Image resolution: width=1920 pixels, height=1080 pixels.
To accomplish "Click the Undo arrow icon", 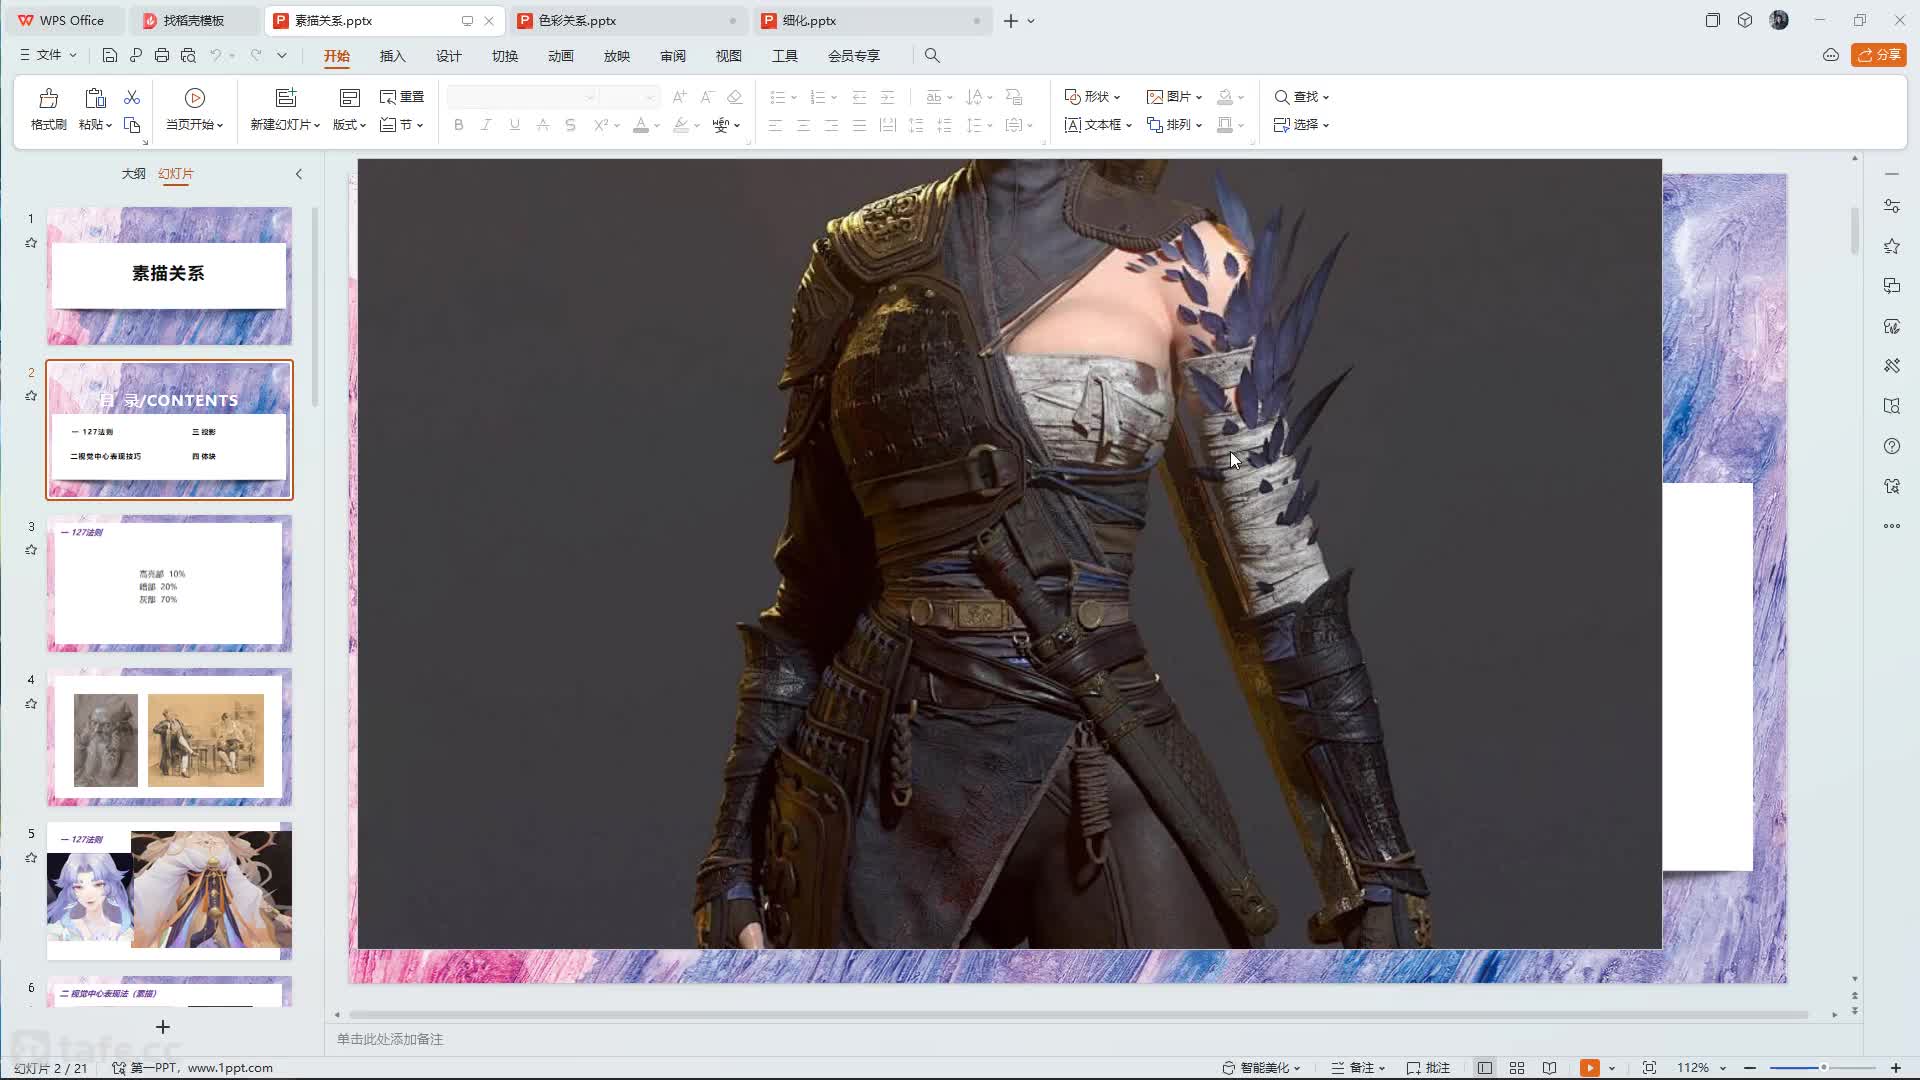I will tap(215, 56).
